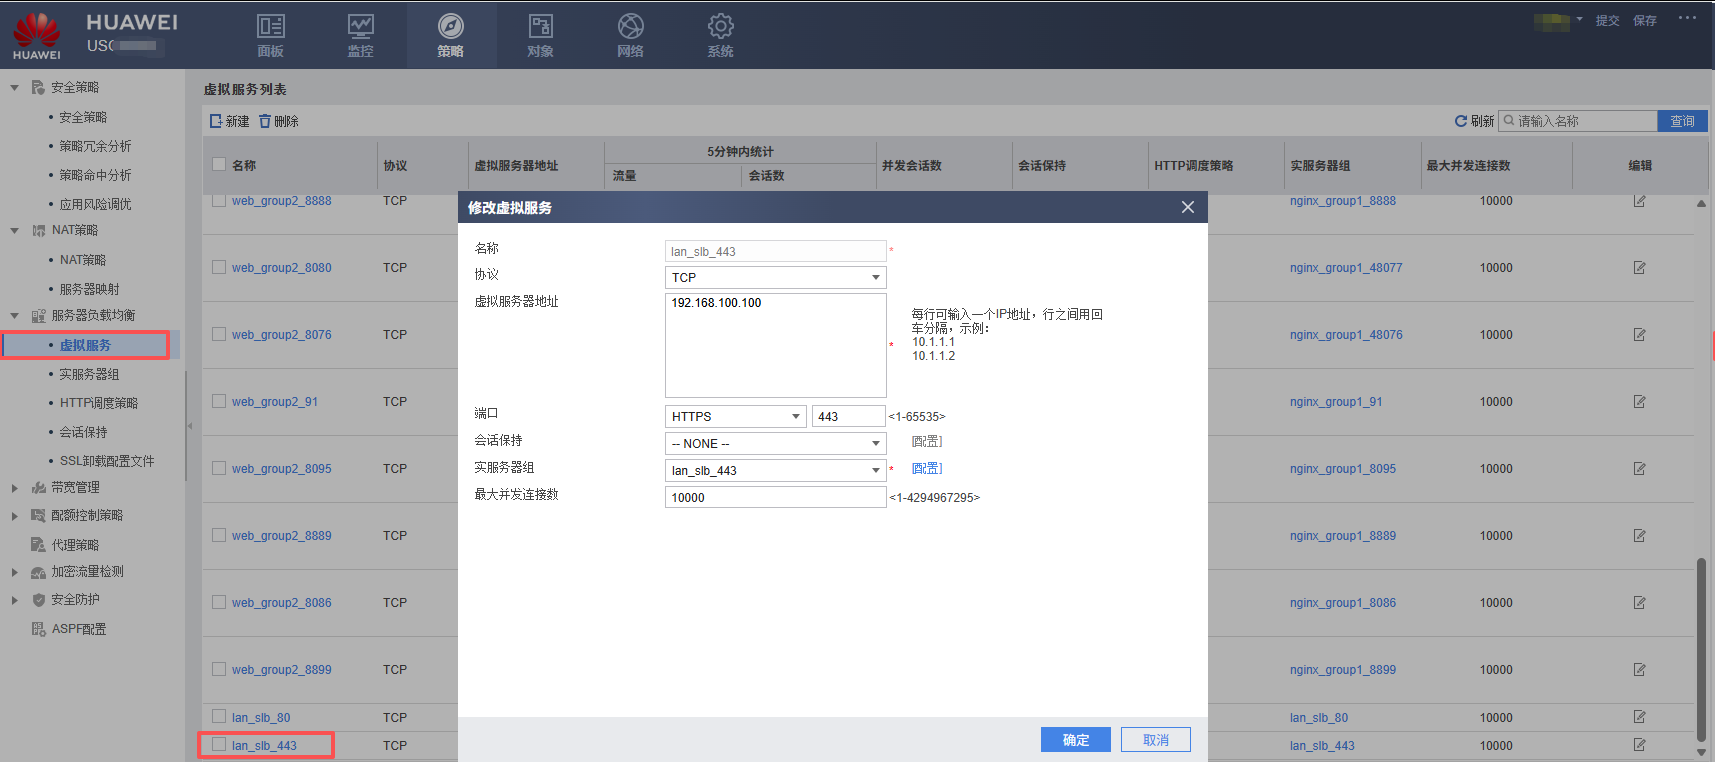The height and width of the screenshot is (762, 1715).
Task: Click the 删除 trash button
Action: point(279,121)
